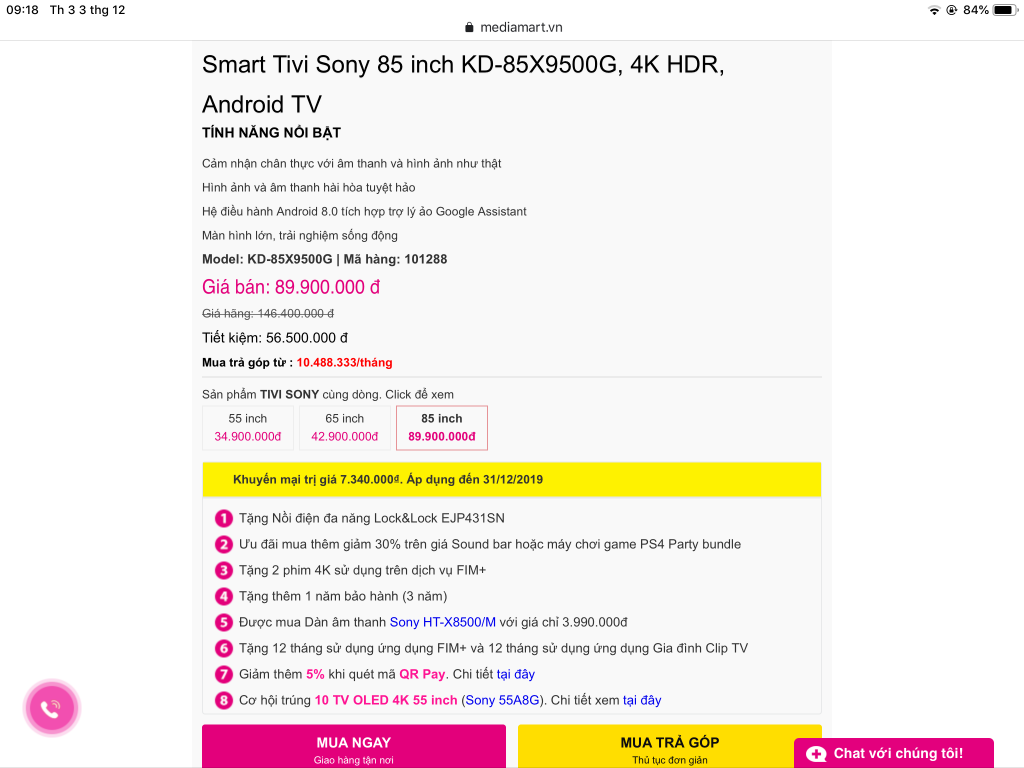
Task: Tap the Wi-Fi status icon
Action: click(x=934, y=10)
